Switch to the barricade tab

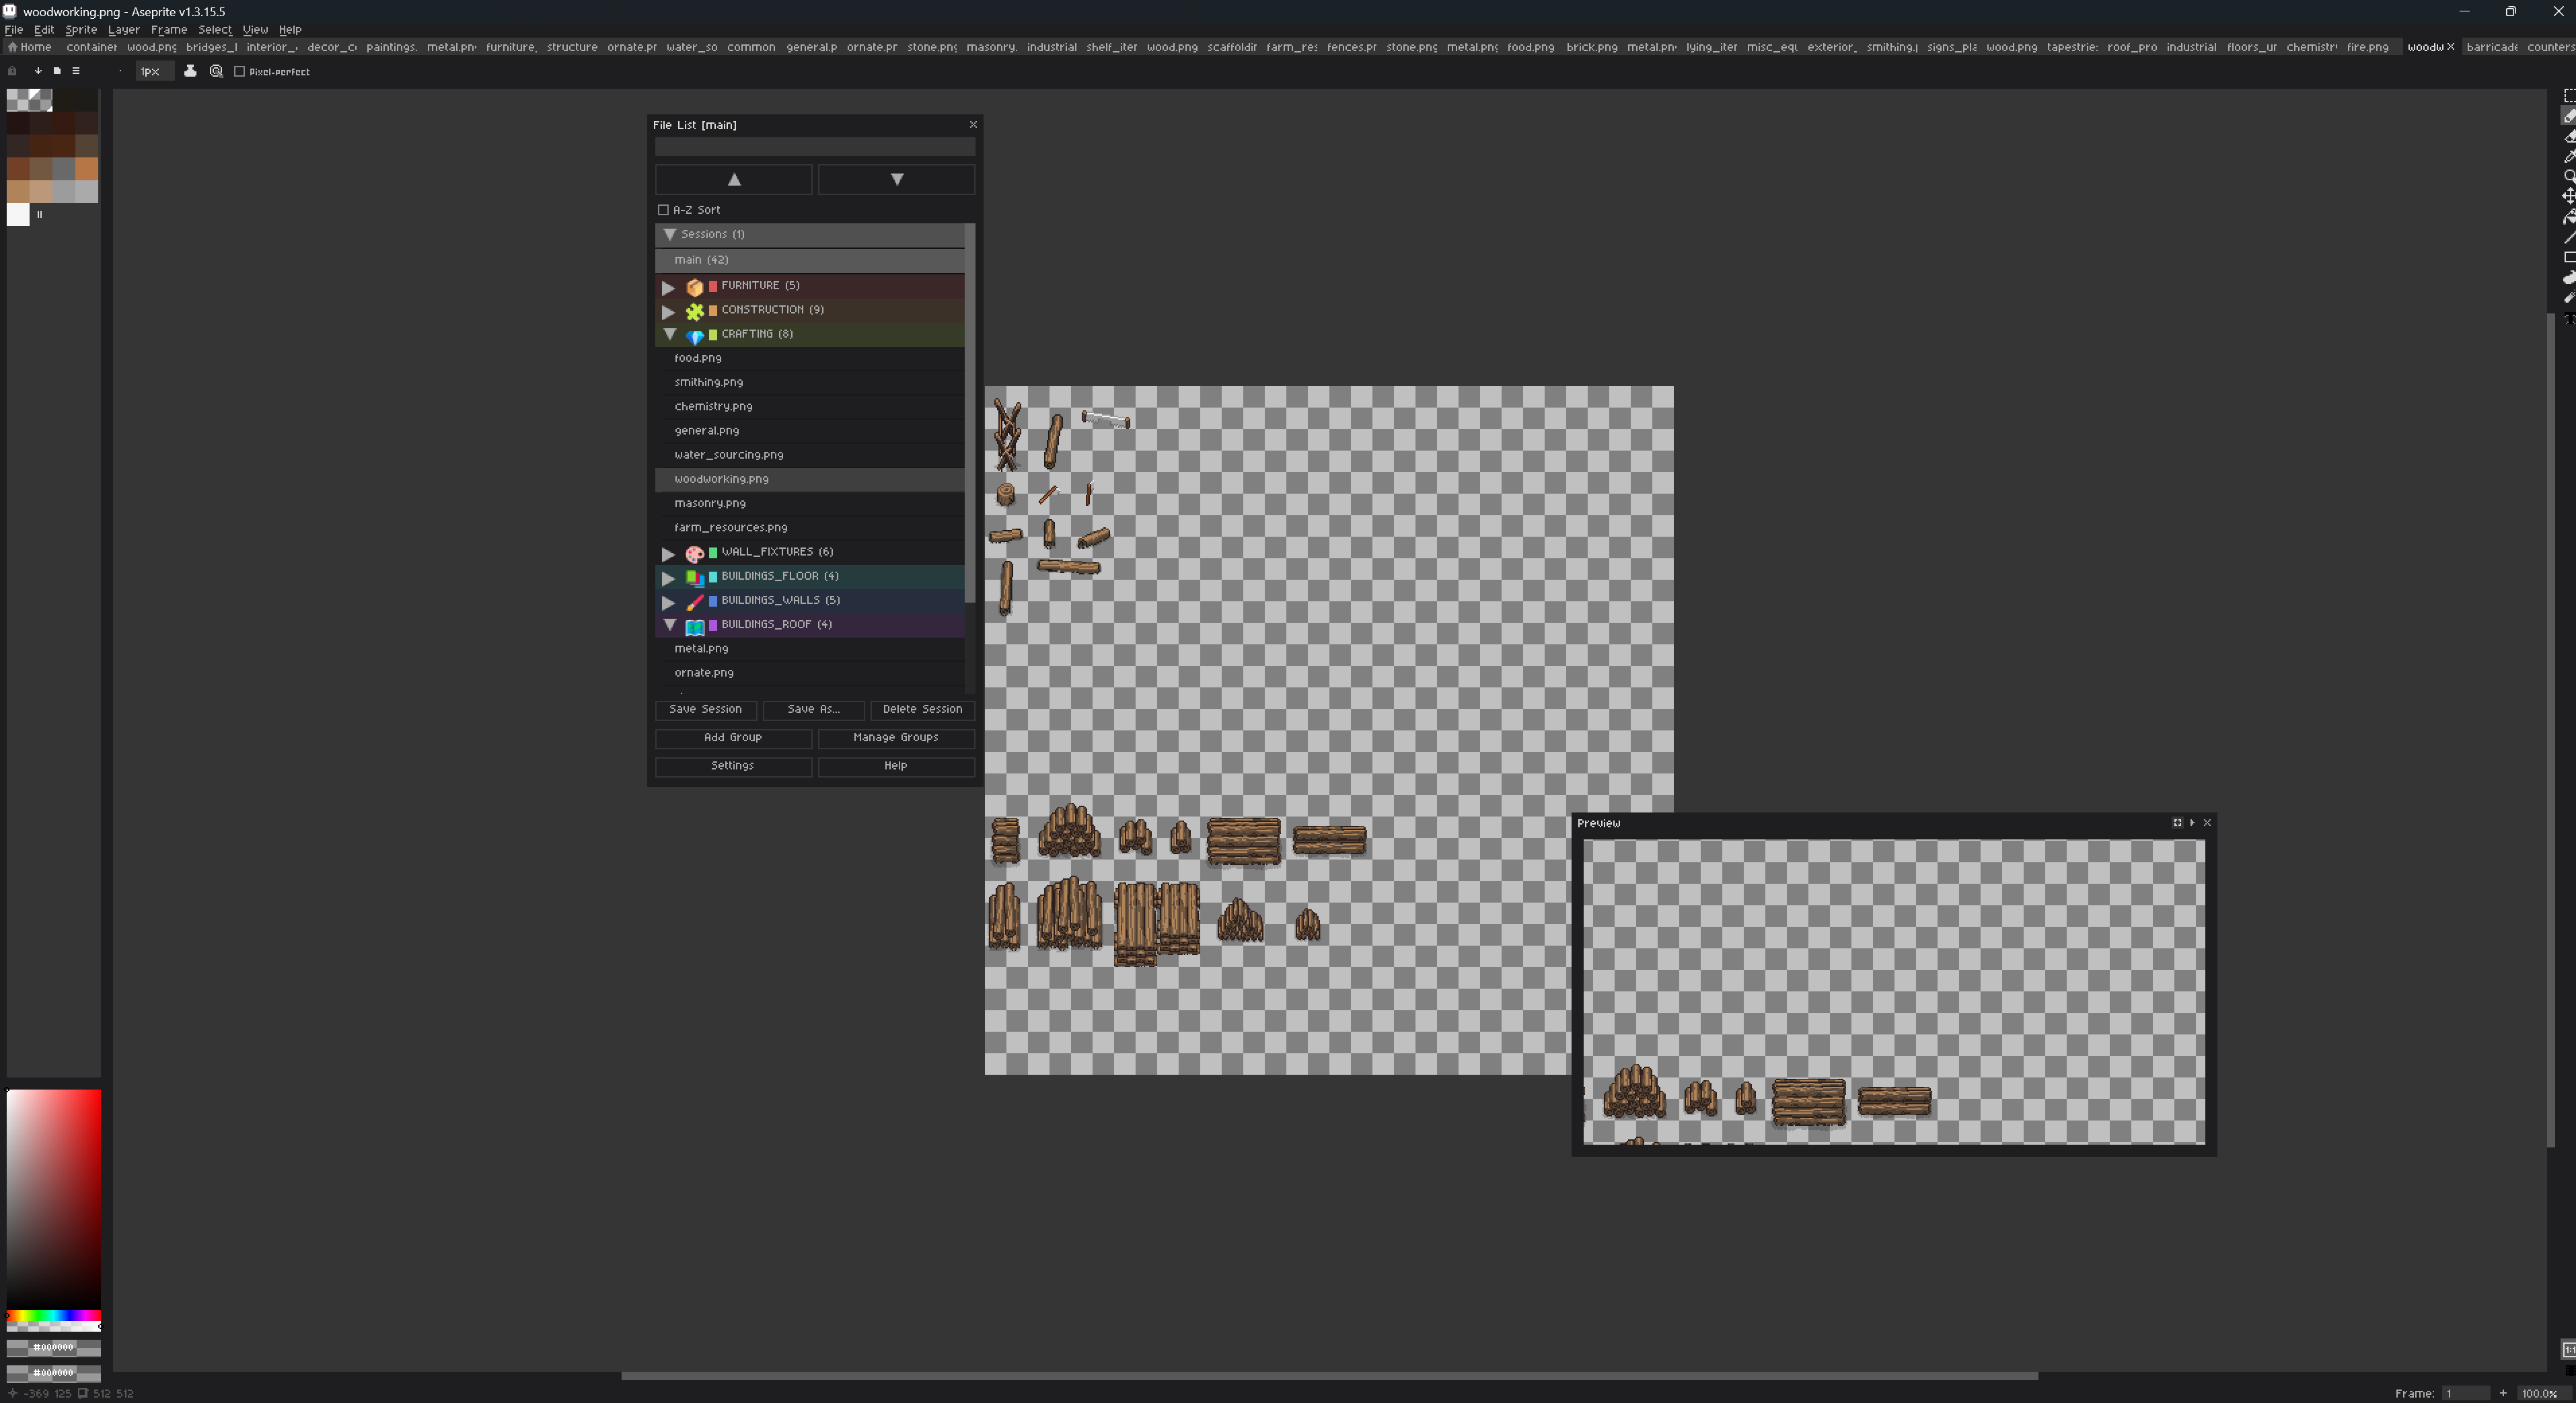2491,47
